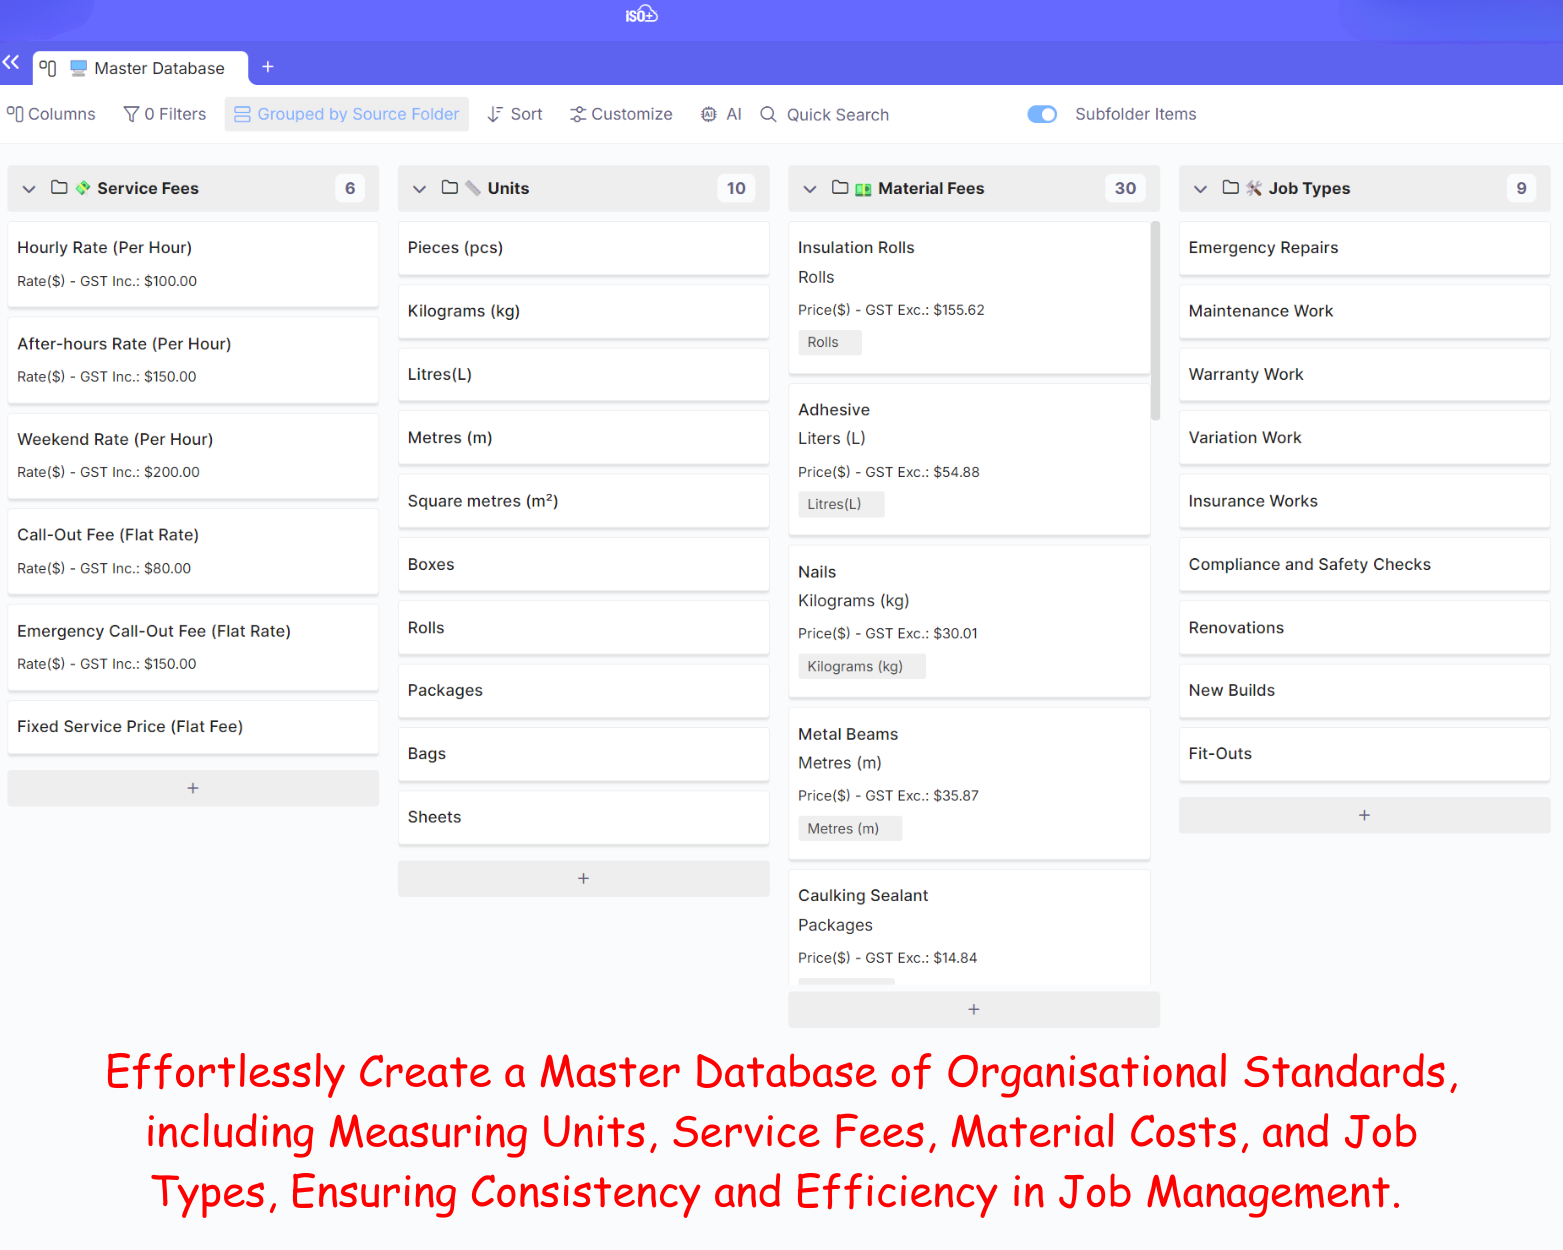Click the Columns icon in toolbar
This screenshot has height=1250, width=1563.
15,114
